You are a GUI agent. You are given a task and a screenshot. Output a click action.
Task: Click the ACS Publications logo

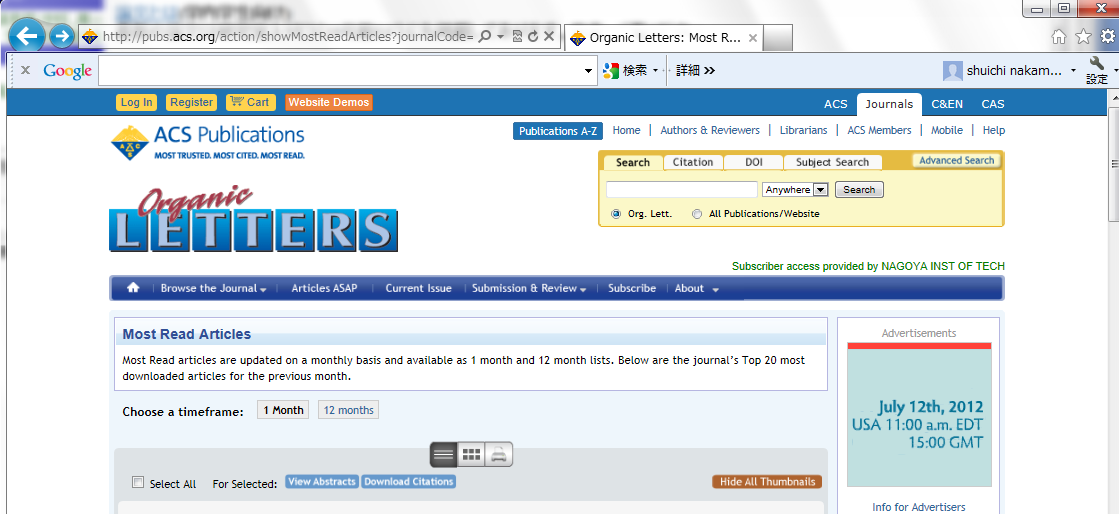(208, 142)
